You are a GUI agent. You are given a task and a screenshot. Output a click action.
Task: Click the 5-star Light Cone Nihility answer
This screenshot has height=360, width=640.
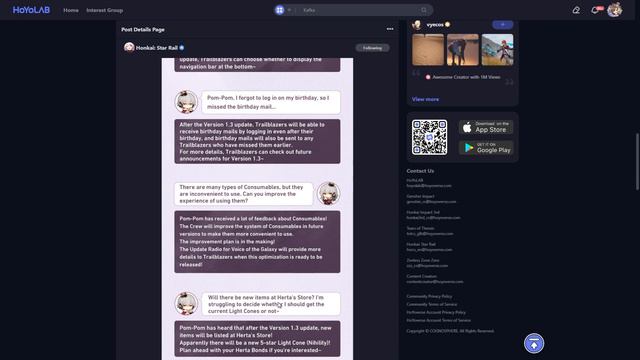click(x=257, y=339)
